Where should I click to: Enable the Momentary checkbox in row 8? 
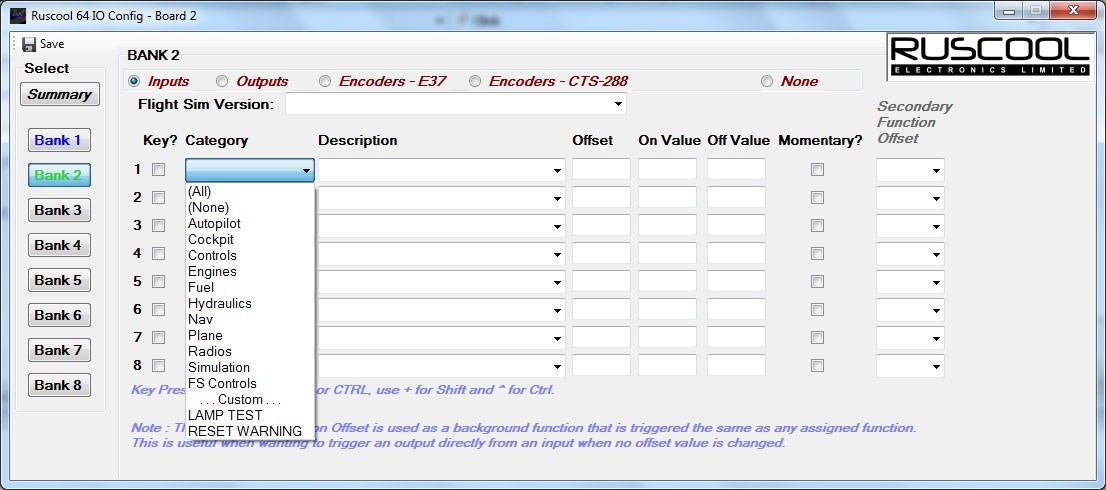point(818,366)
